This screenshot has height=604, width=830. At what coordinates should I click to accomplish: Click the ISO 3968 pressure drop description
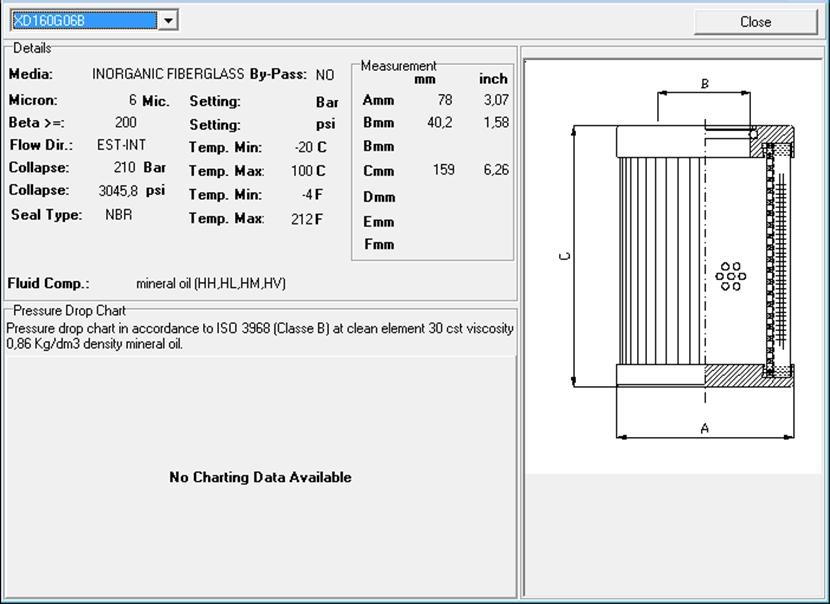[260, 335]
